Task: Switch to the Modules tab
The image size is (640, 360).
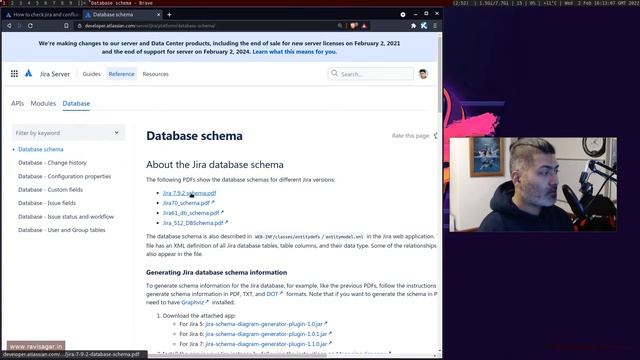Action: (43, 103)
